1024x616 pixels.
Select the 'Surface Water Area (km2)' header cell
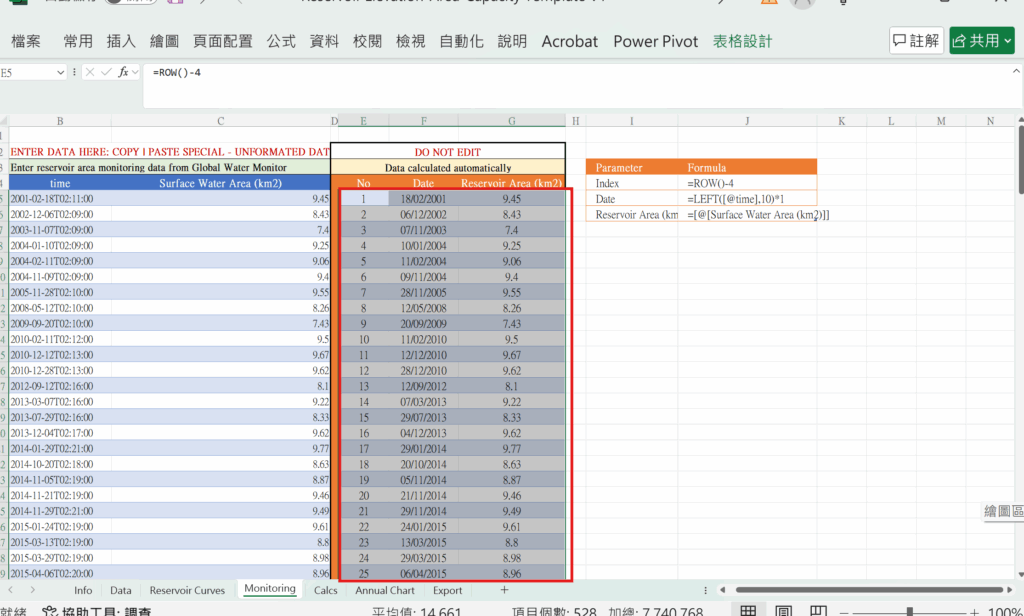221,184
